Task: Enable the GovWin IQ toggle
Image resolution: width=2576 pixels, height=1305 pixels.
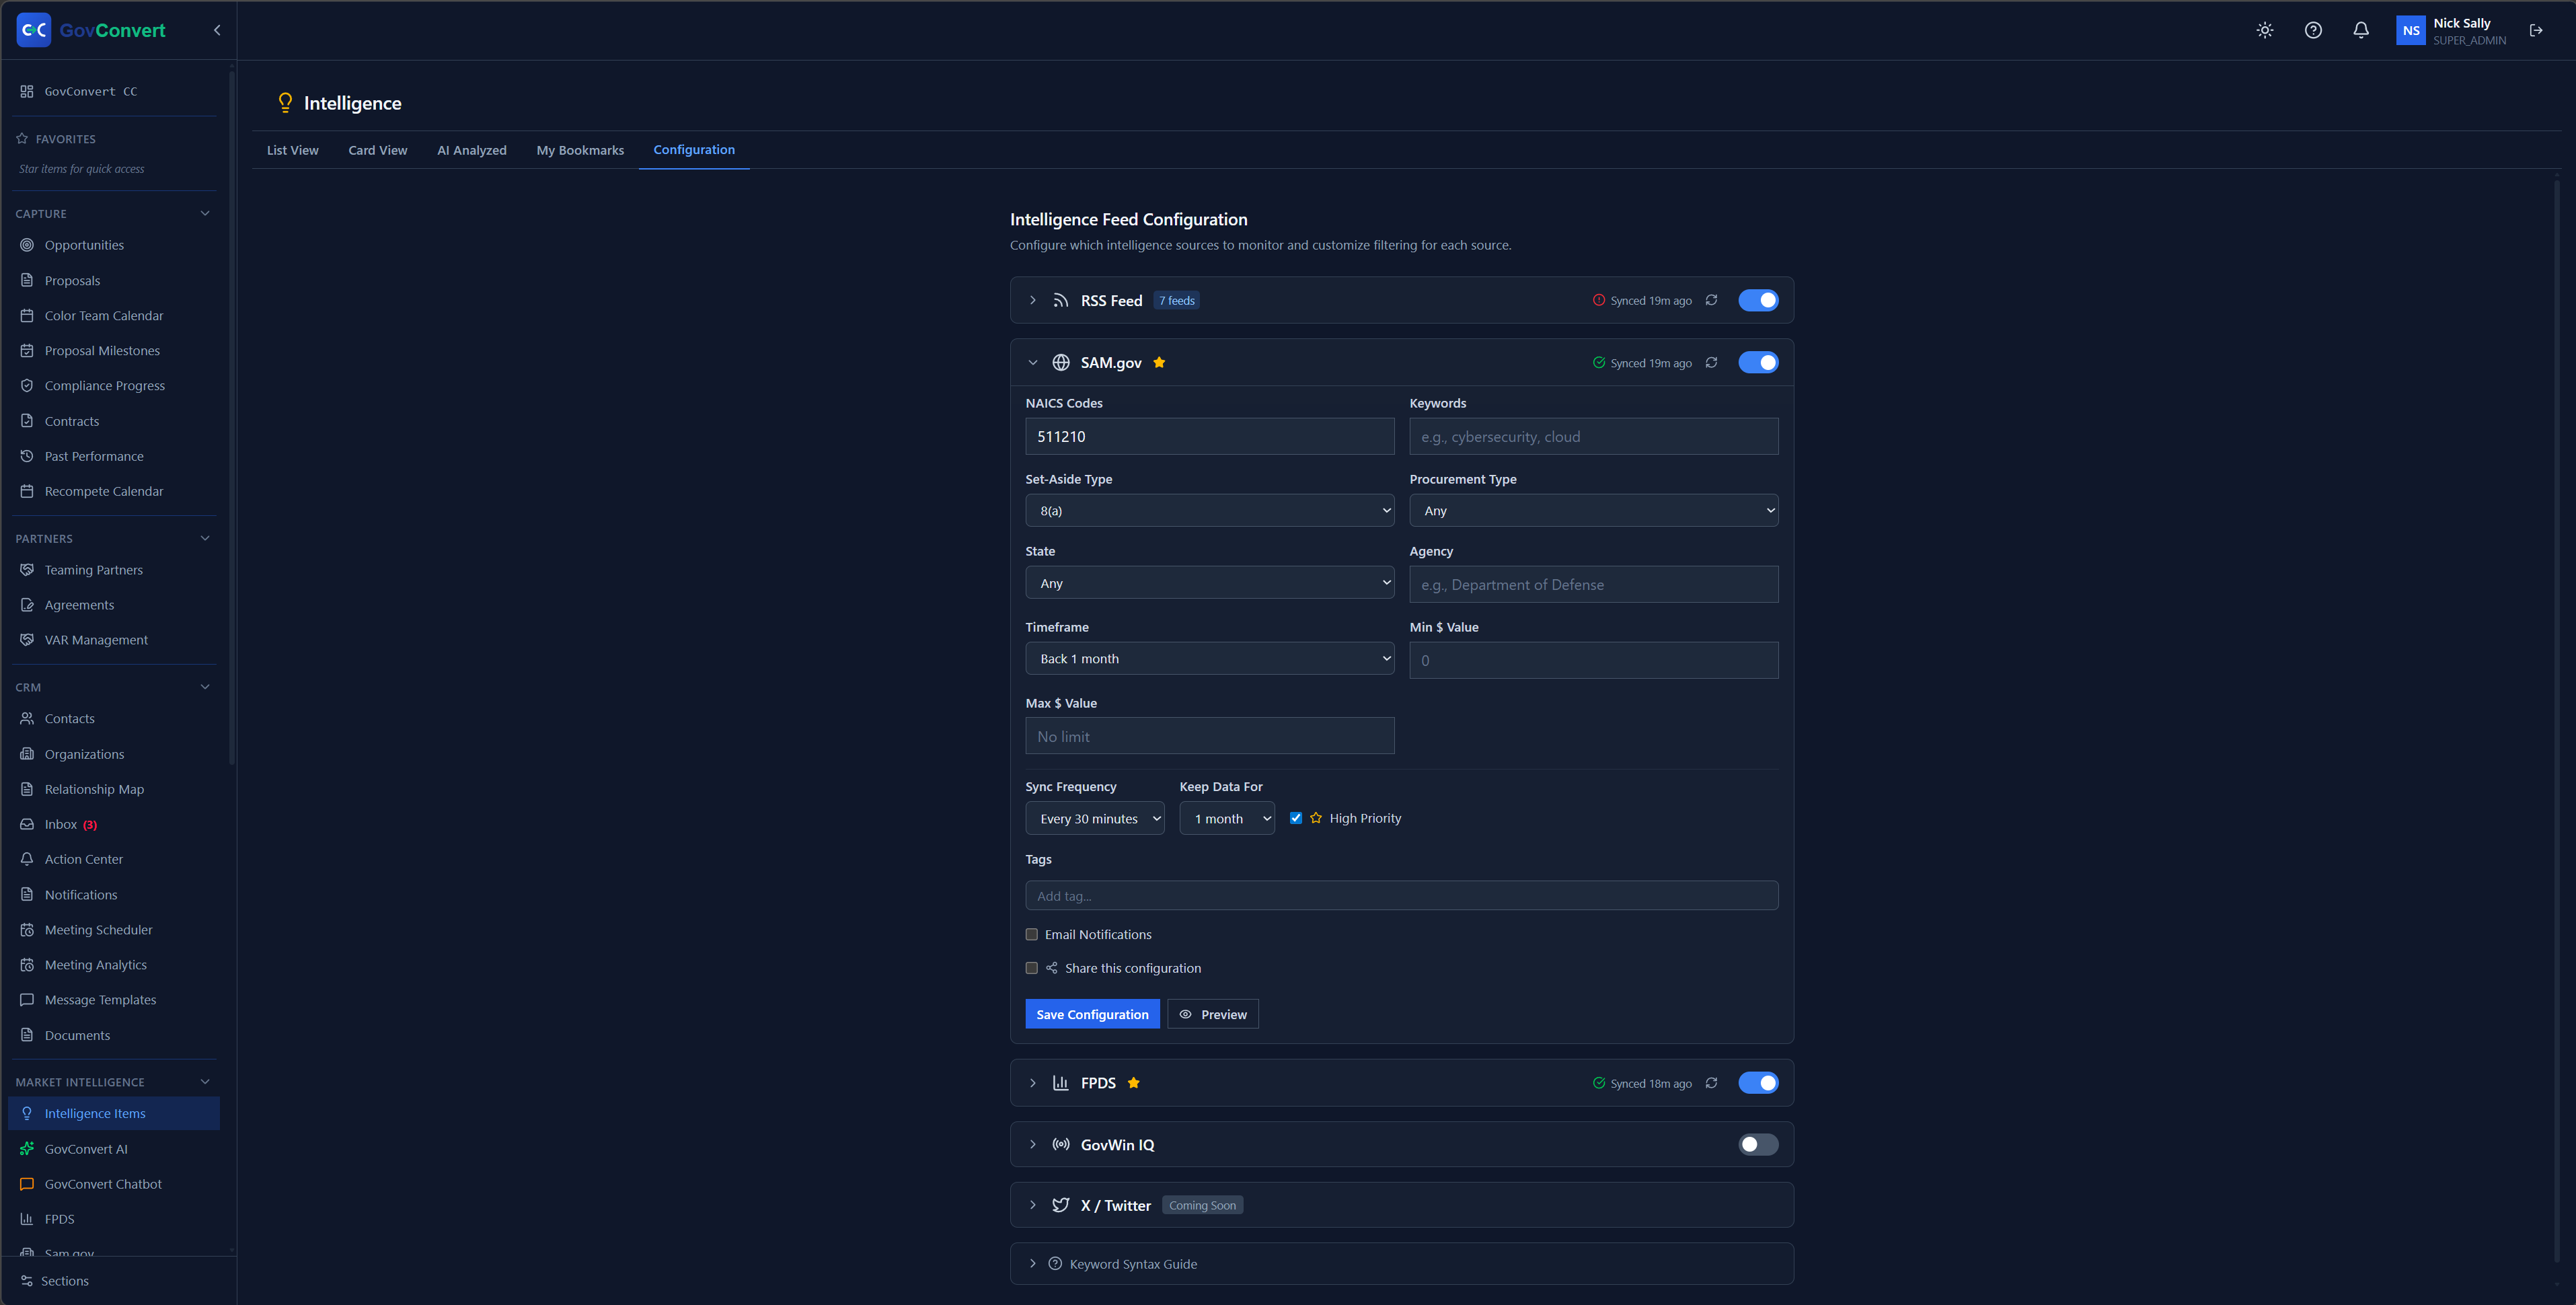Action: click(1758, 1144)
